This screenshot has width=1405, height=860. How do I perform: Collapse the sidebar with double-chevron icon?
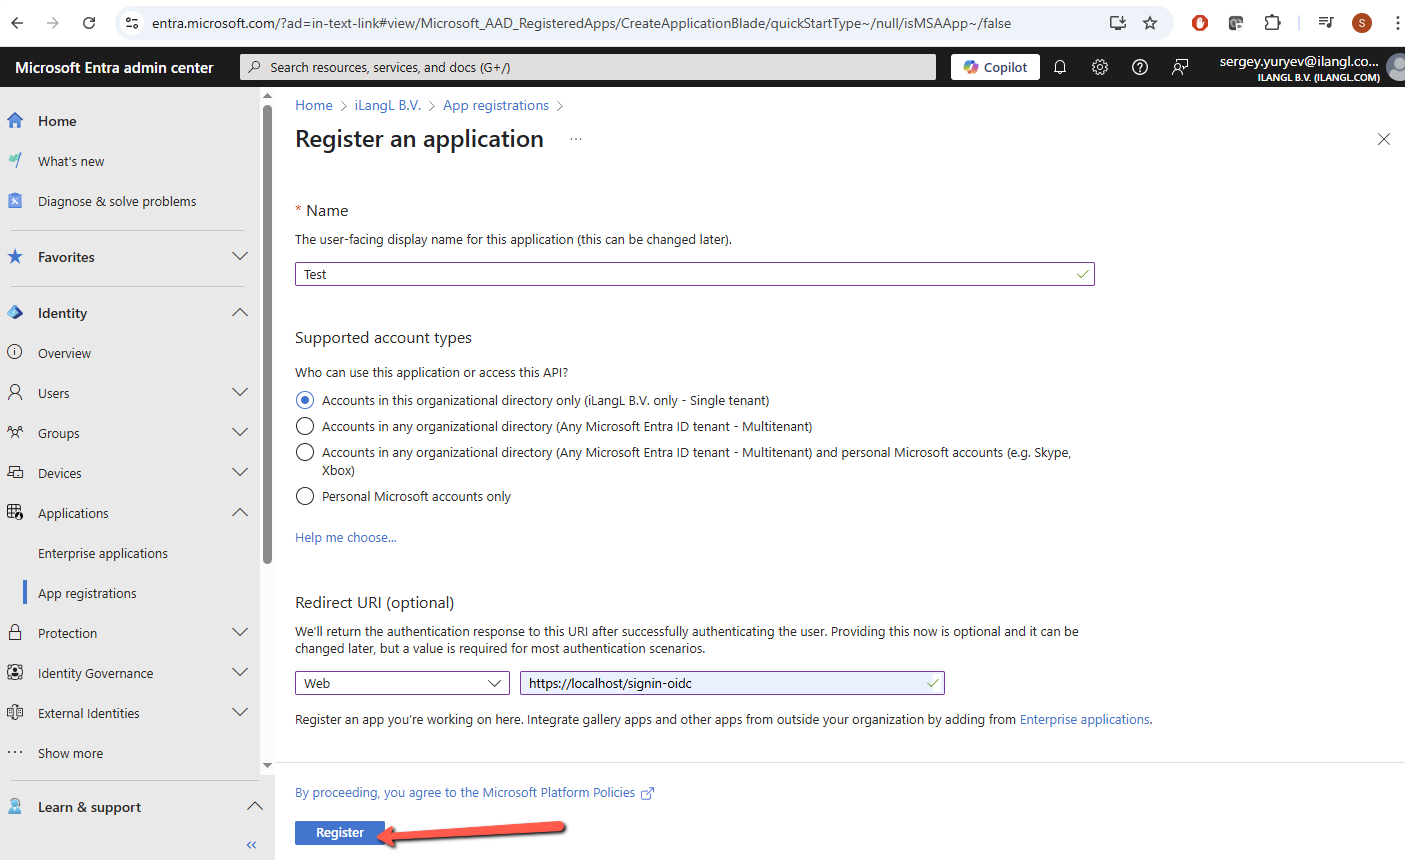click(x=251, y=845)
